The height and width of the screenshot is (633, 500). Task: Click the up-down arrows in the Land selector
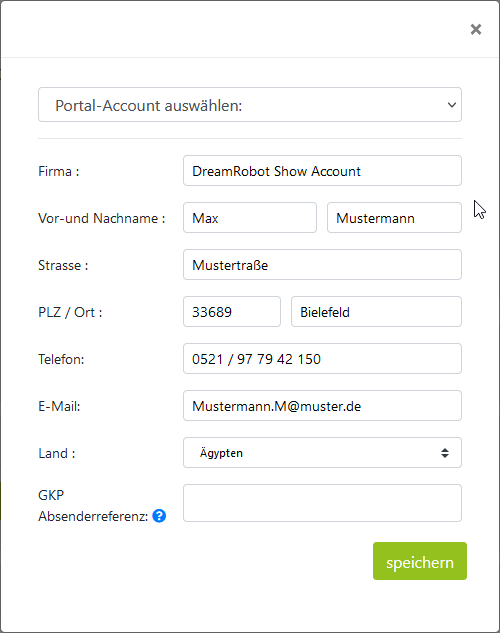tap(445, 453)
